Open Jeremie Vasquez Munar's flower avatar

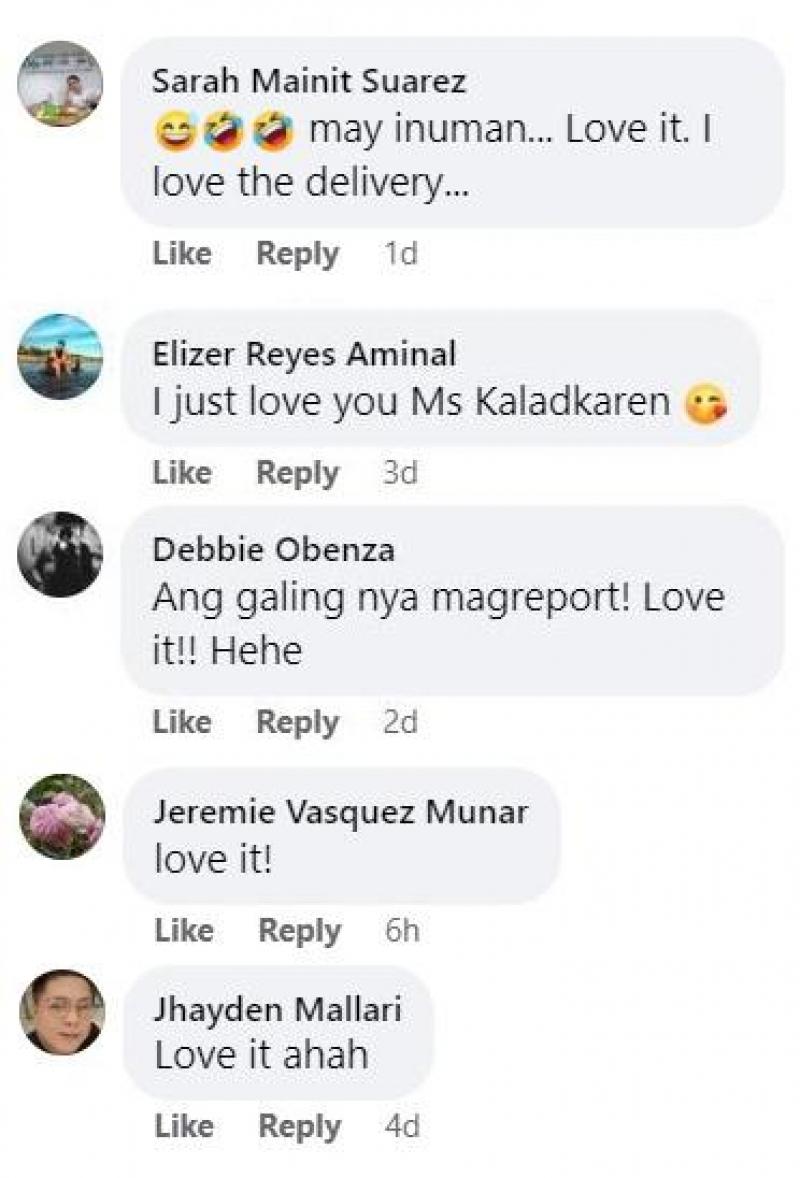(x=62, y=817)
